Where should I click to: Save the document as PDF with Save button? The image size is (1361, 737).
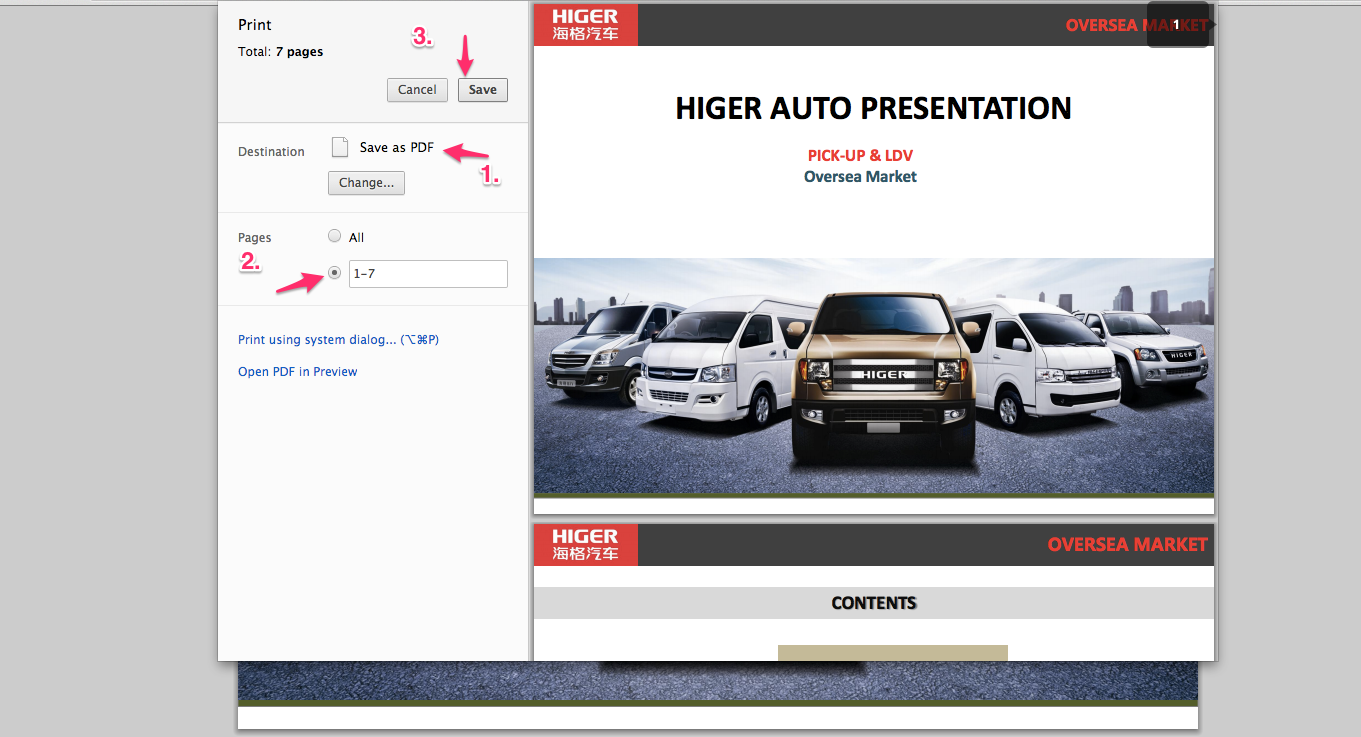(483, 90)
